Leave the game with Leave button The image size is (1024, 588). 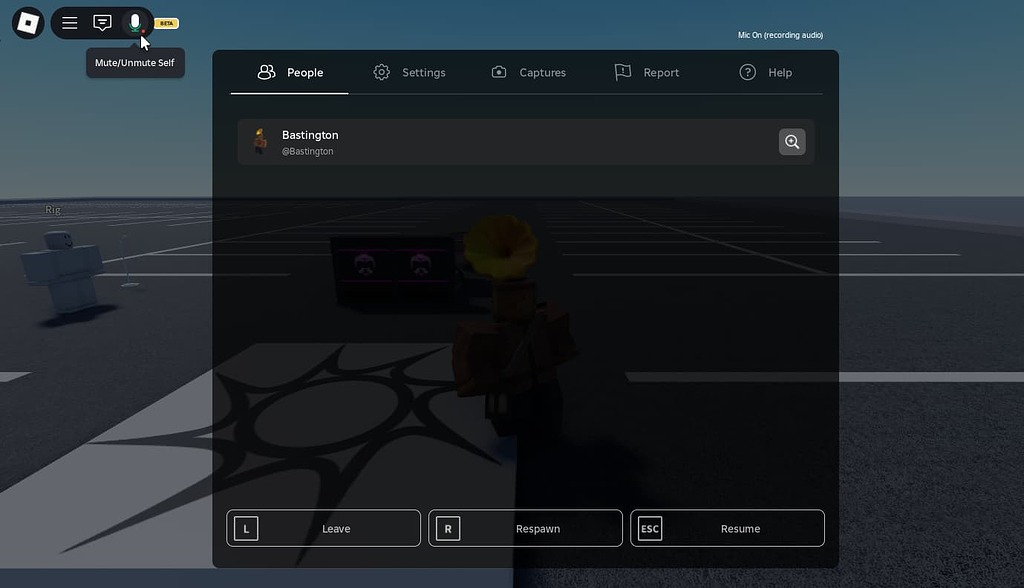coord(323,528)
